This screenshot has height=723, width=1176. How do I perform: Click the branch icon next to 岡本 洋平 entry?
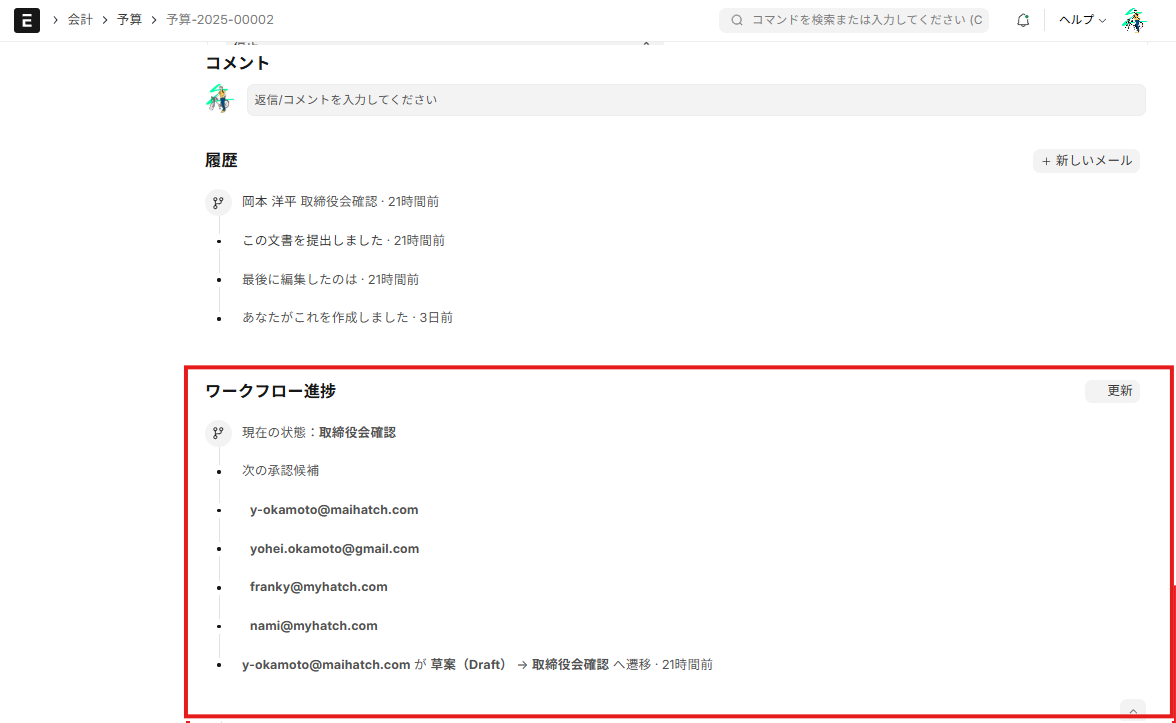tap(218, 202)
